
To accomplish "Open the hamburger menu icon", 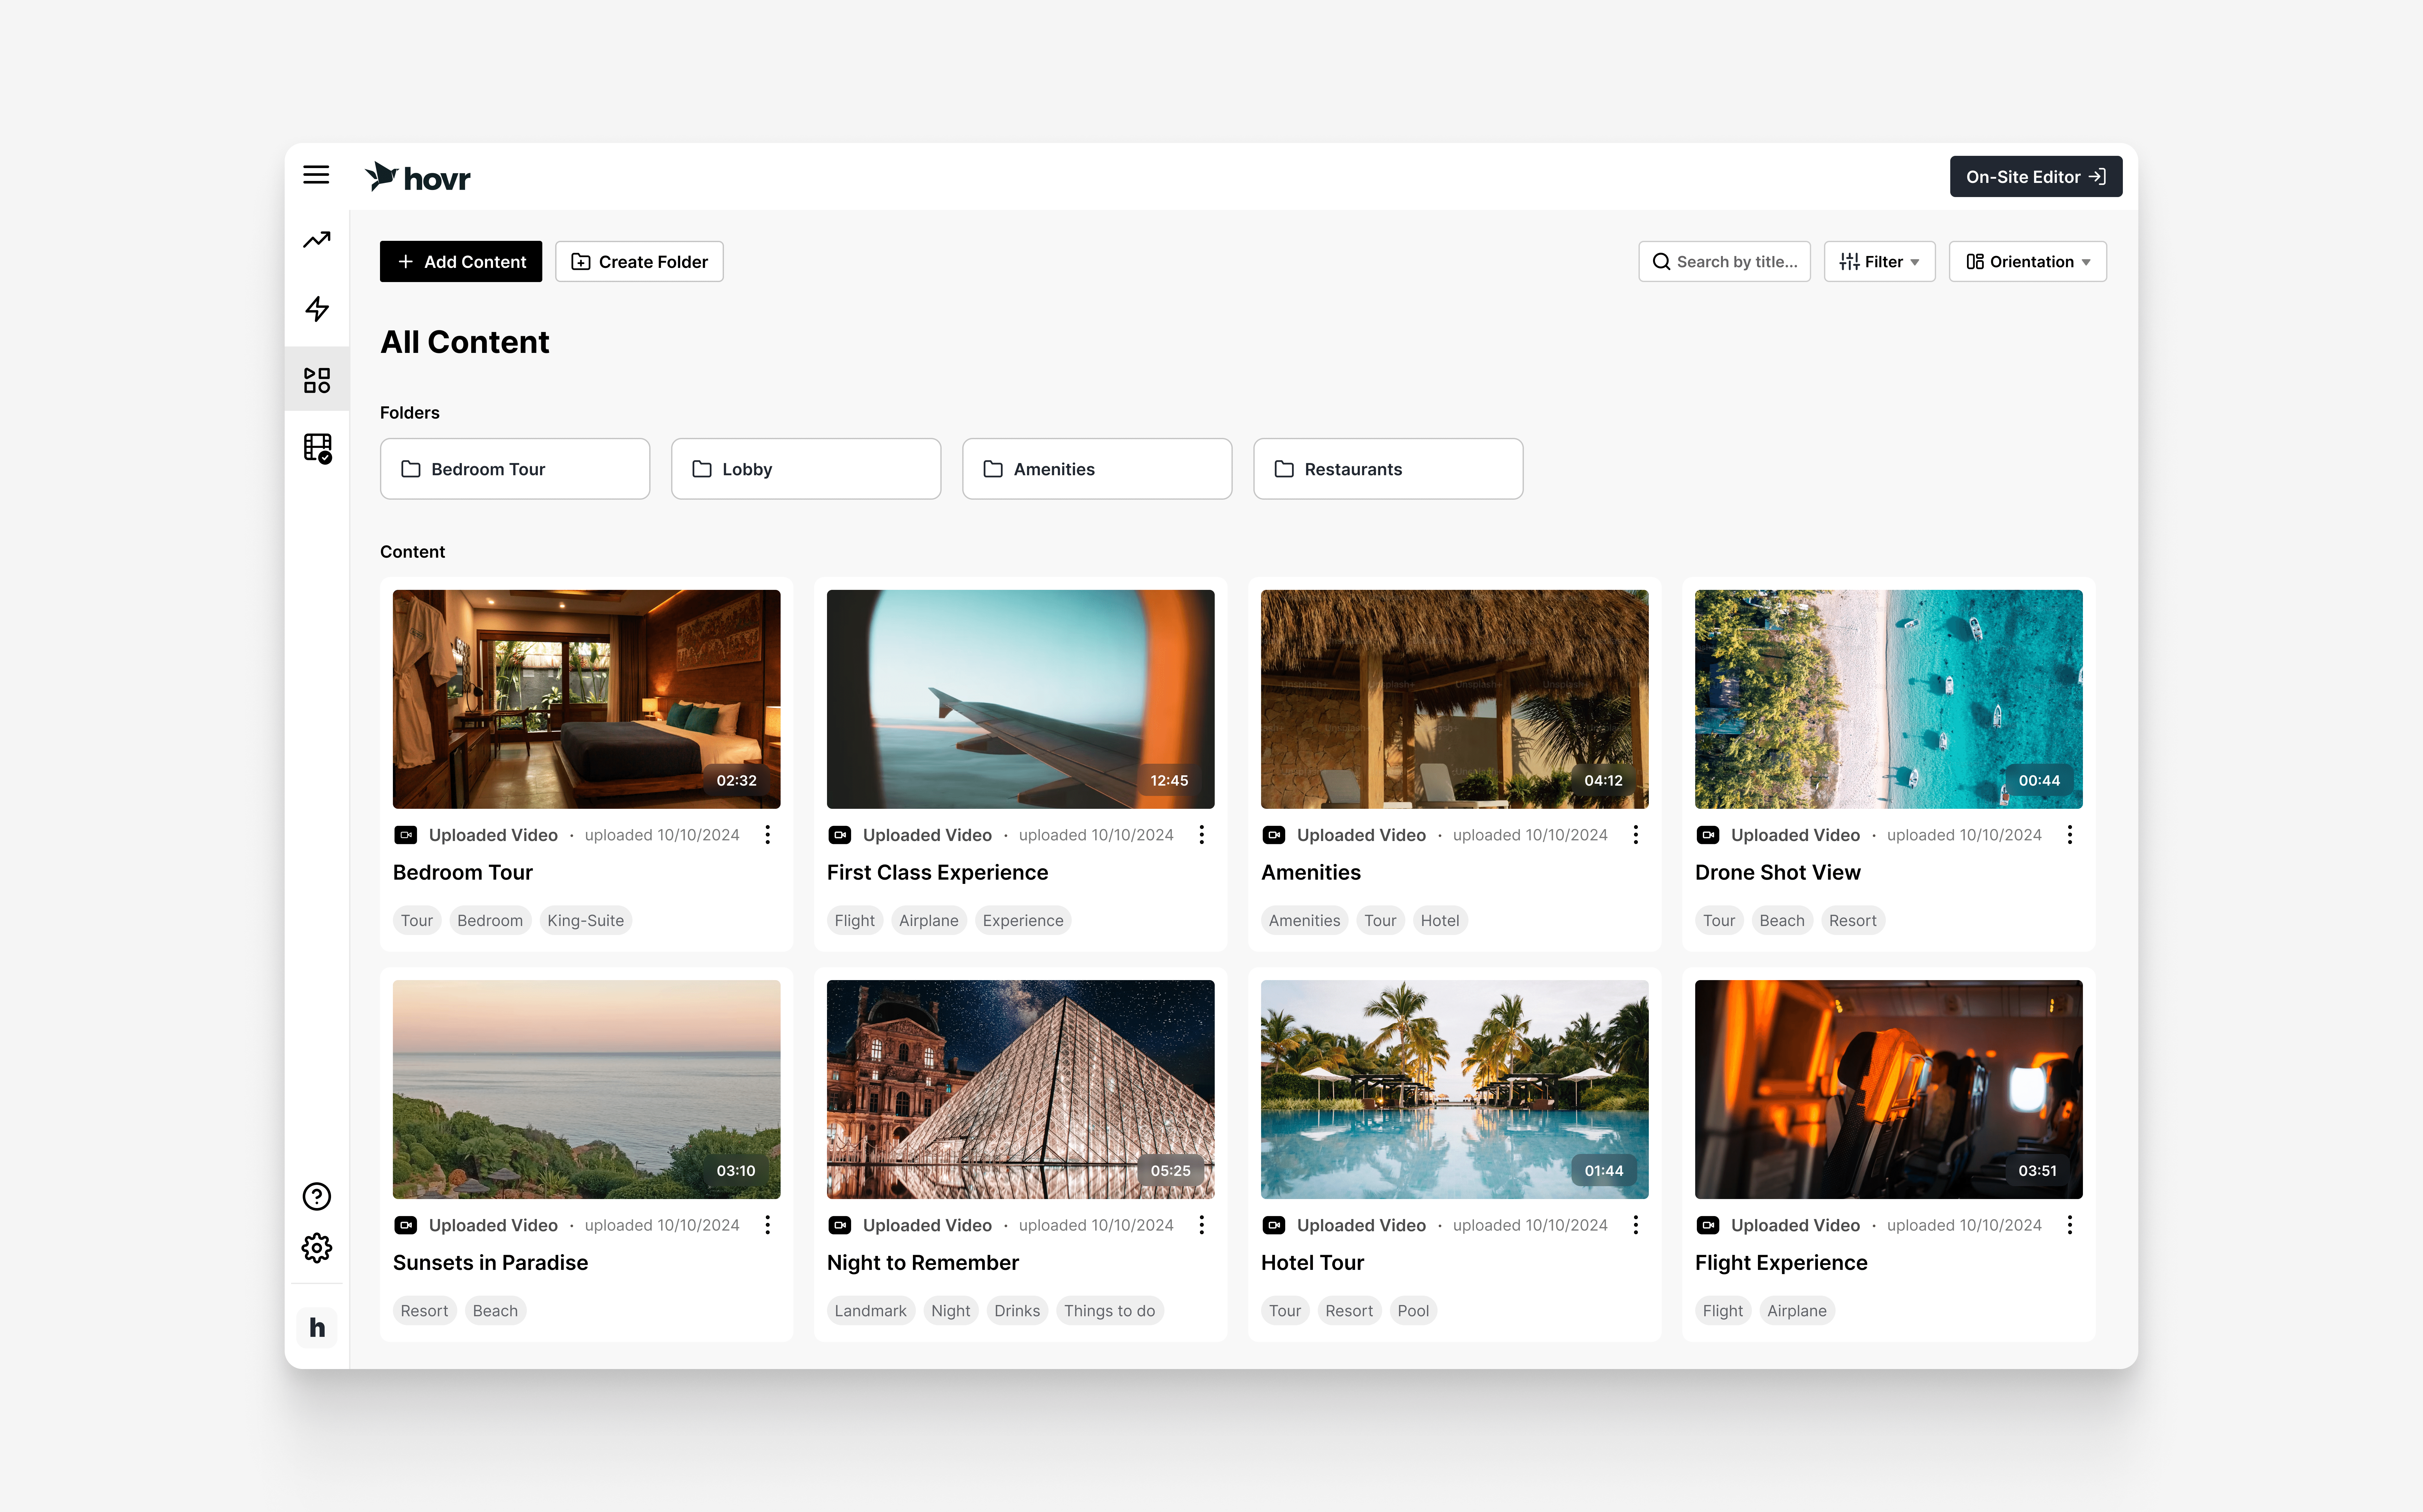I will click(x=316, y=175).
